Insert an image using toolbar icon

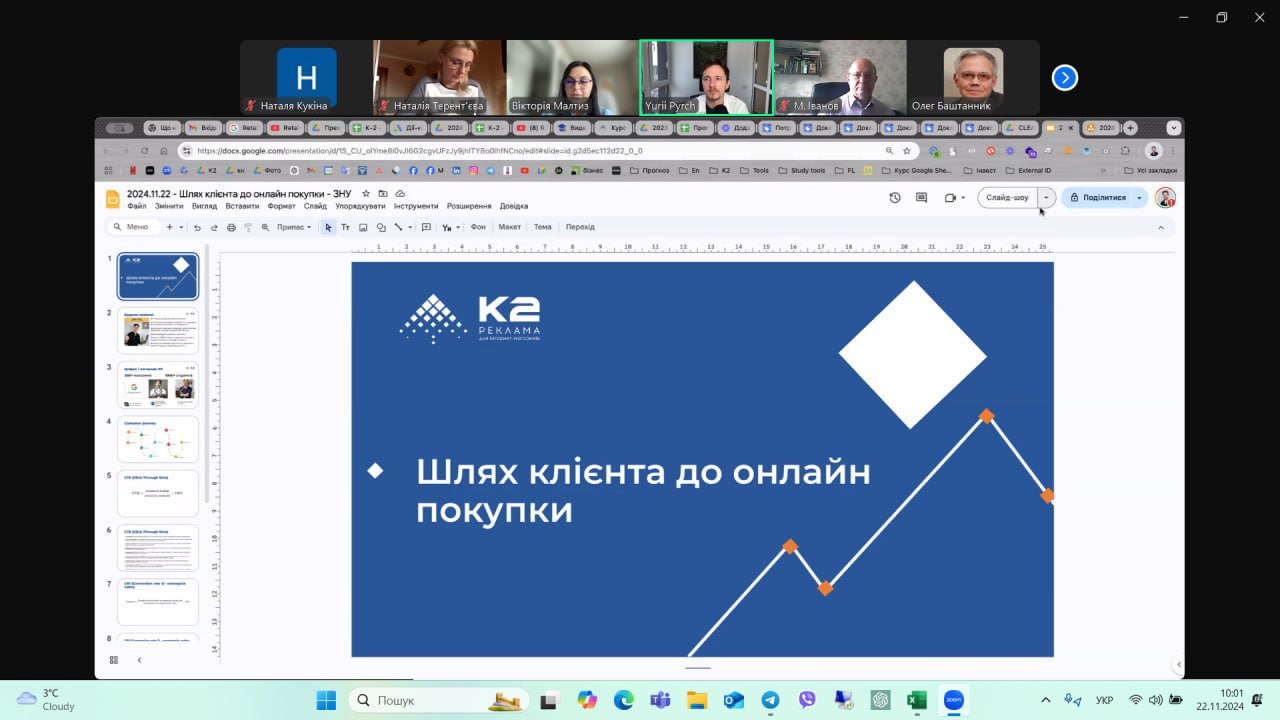coord(363,227)
